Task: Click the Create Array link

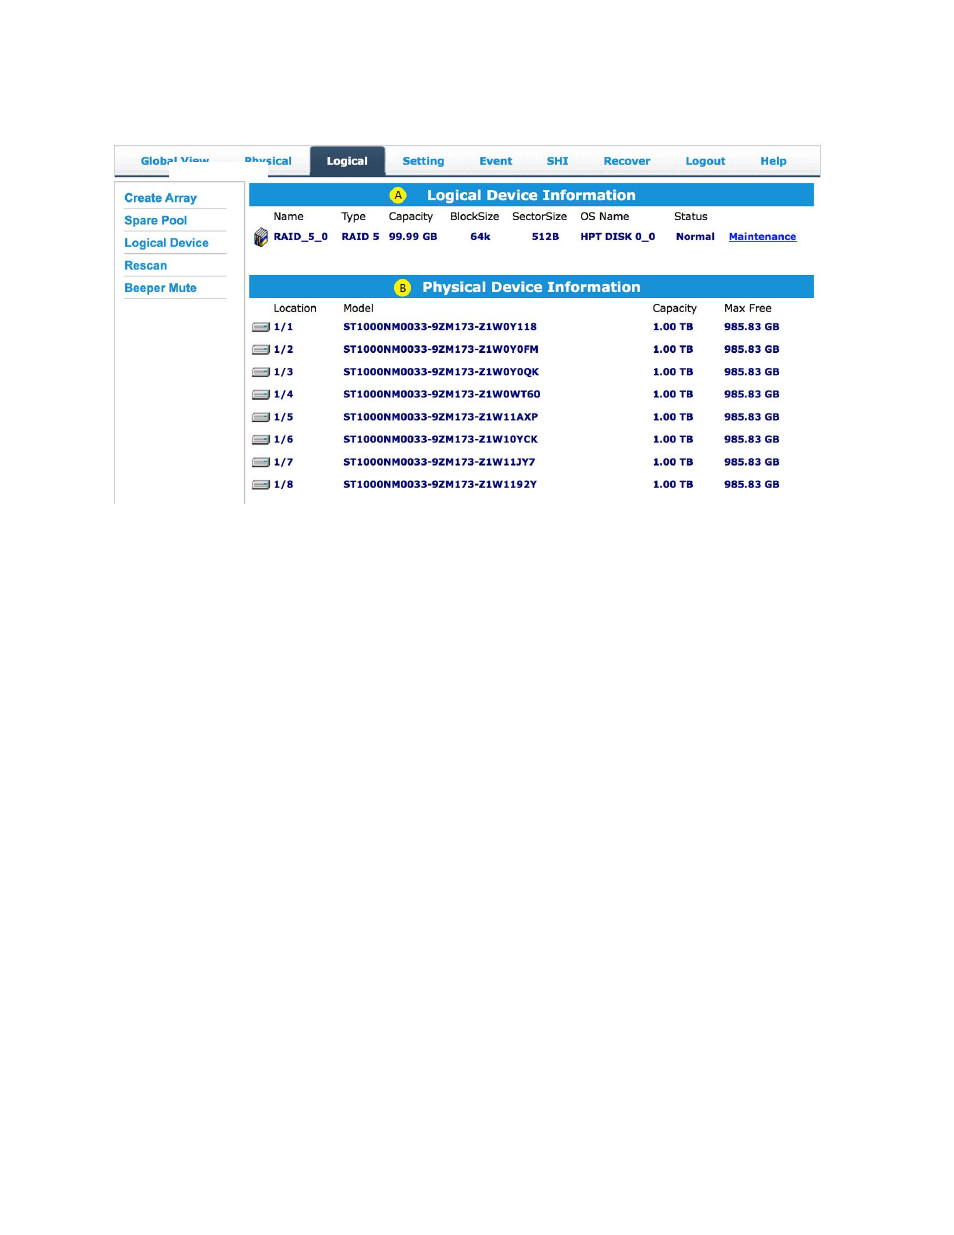Action: [x=160, y=198]
